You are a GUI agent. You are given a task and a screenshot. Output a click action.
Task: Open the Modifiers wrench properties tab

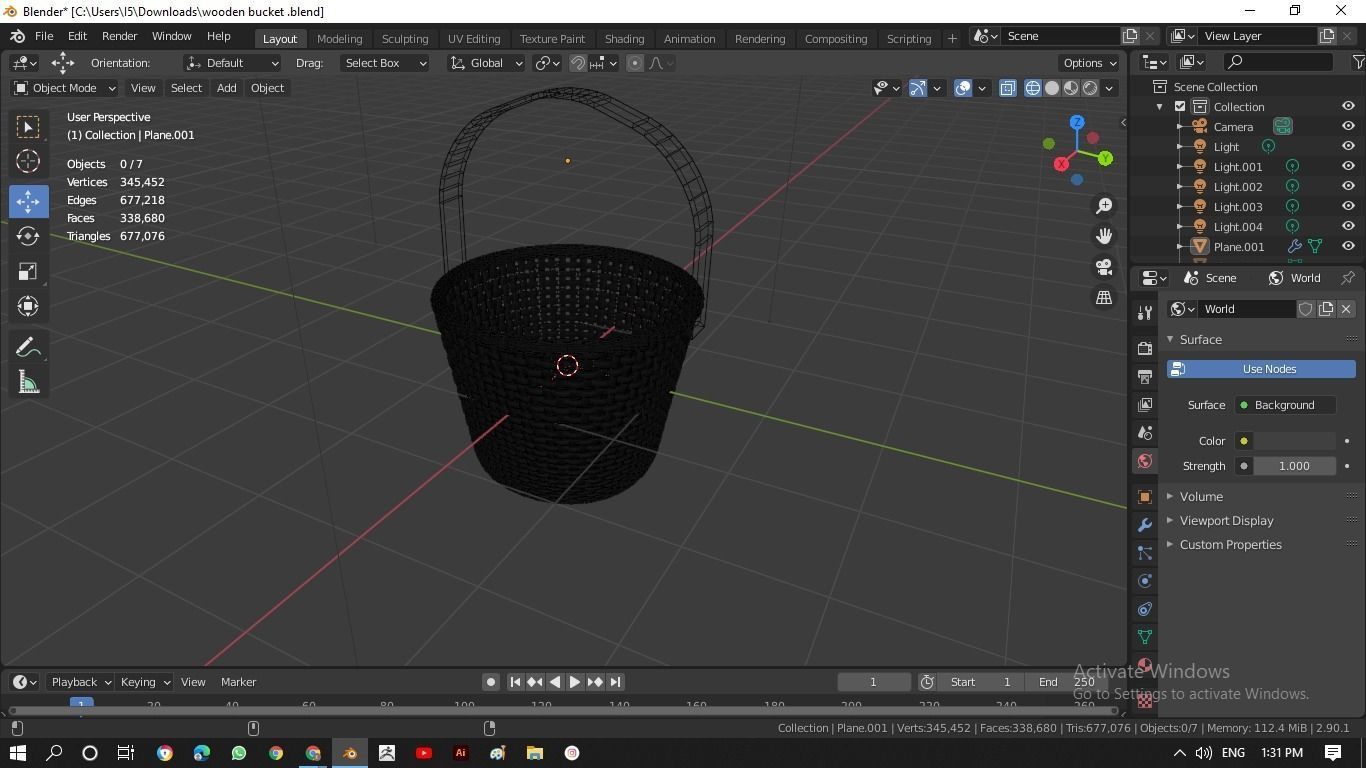click(x=1145, y=525)
